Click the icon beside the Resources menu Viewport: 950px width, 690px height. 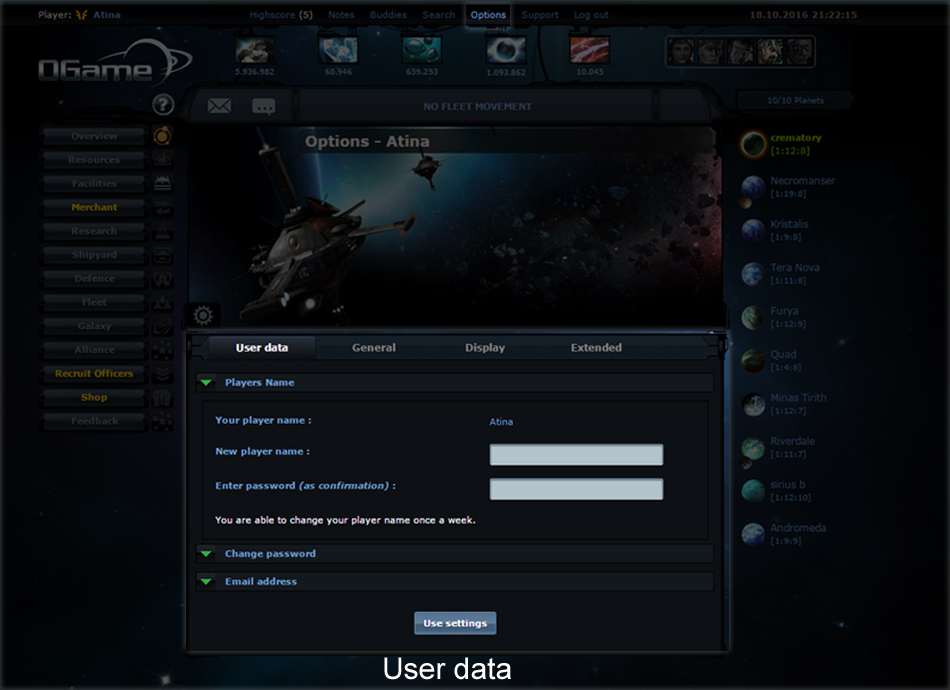162,159
